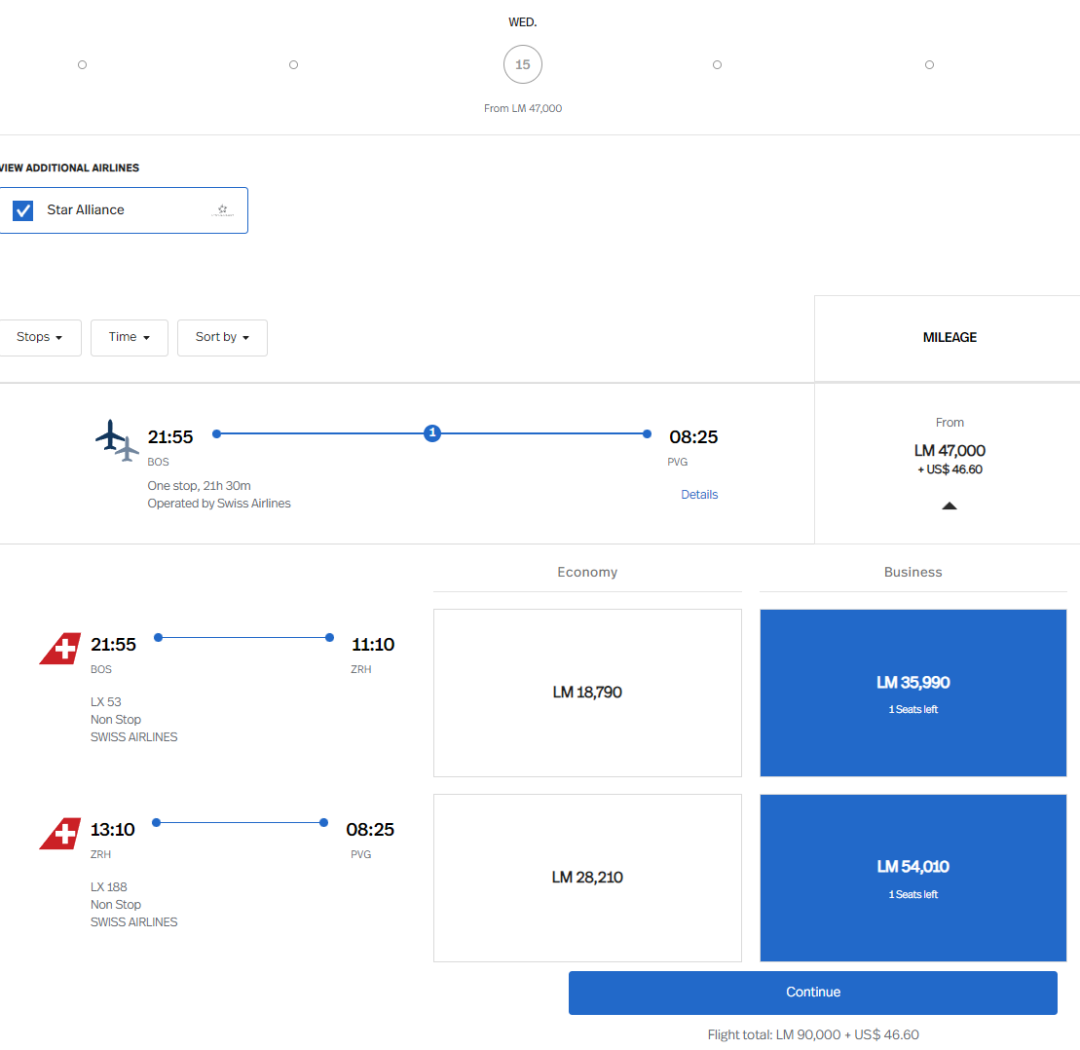Click the Star Alliance logo icon
The image size is (1080, 1050).
click(222, 210)
